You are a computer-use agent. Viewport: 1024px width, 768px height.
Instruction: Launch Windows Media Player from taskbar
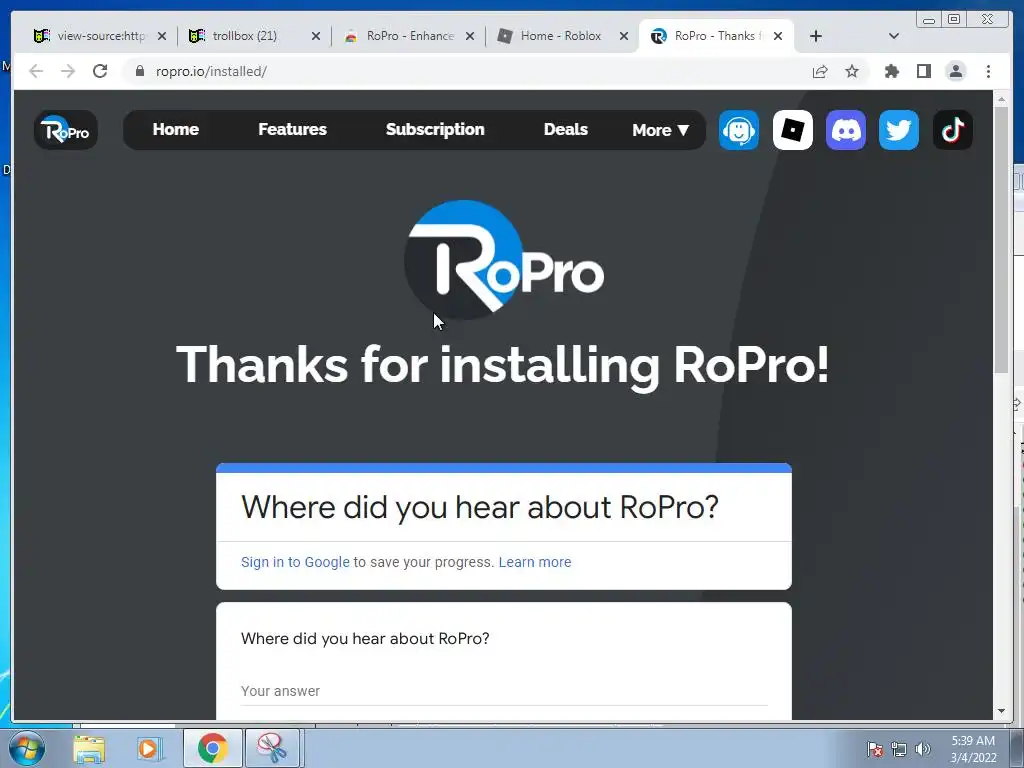(x=149, y=748)
